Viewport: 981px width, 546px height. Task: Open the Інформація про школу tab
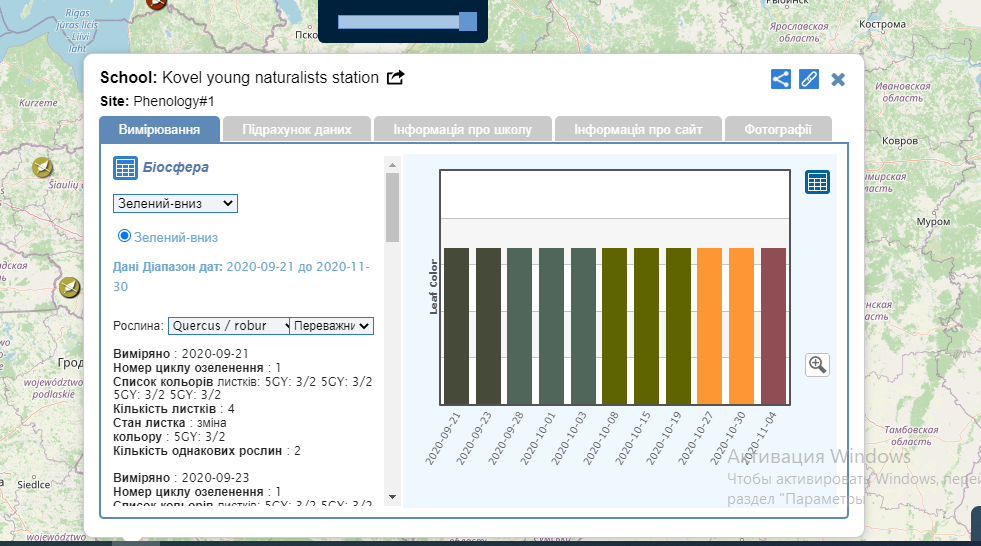tap(462, 130)
